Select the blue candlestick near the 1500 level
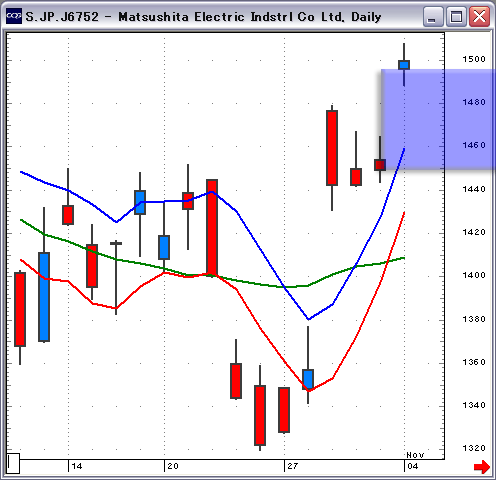 [x=404, y=65]
